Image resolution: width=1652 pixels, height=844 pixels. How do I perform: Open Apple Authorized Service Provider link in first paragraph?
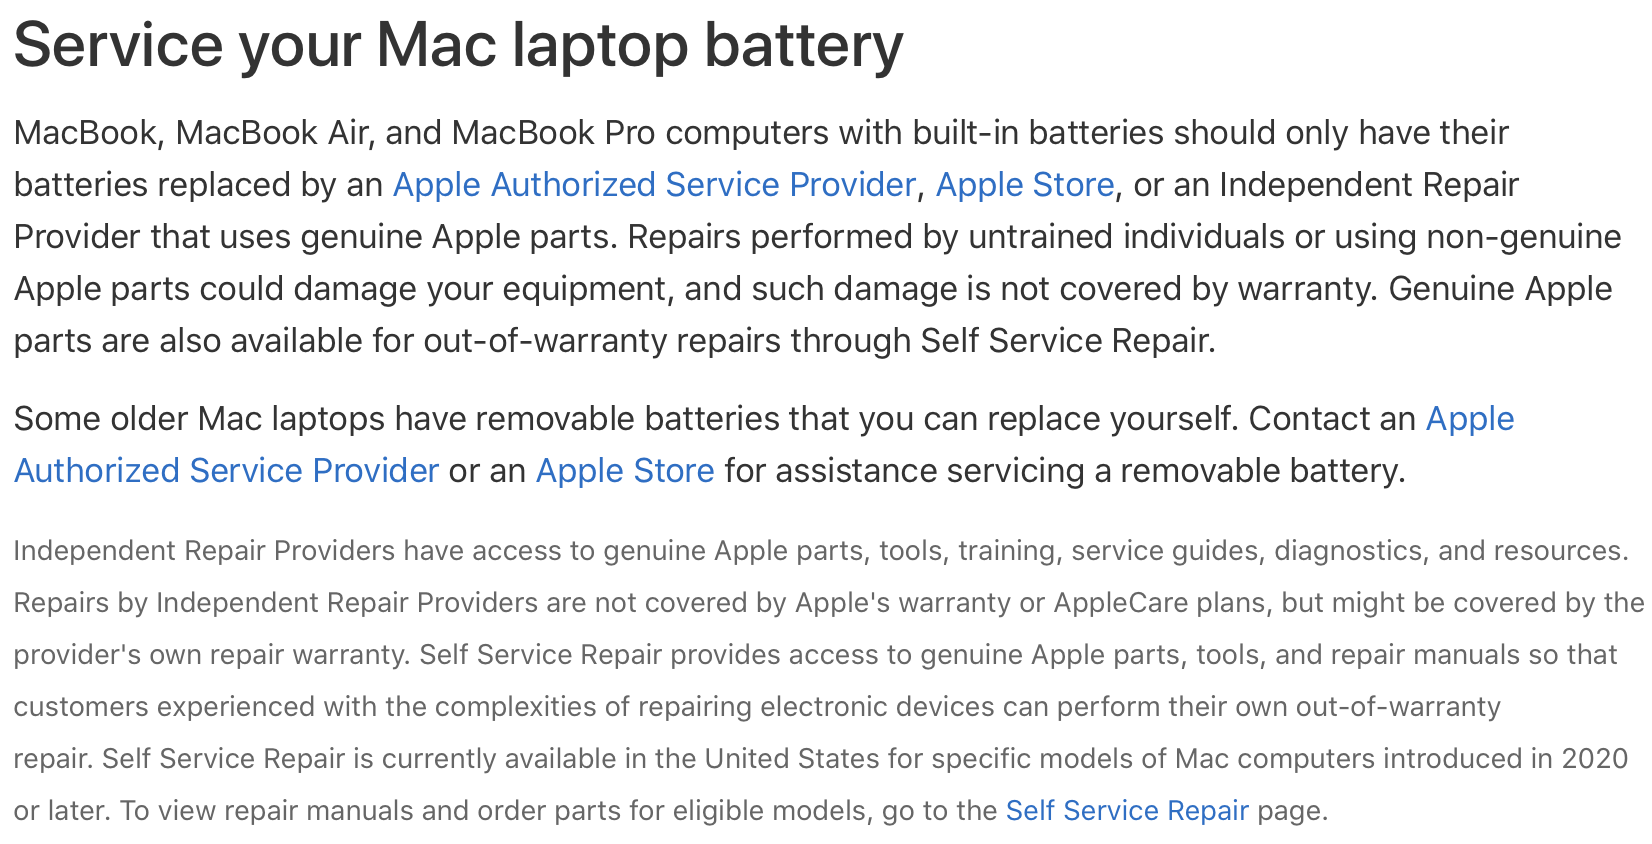coord(654,185)
